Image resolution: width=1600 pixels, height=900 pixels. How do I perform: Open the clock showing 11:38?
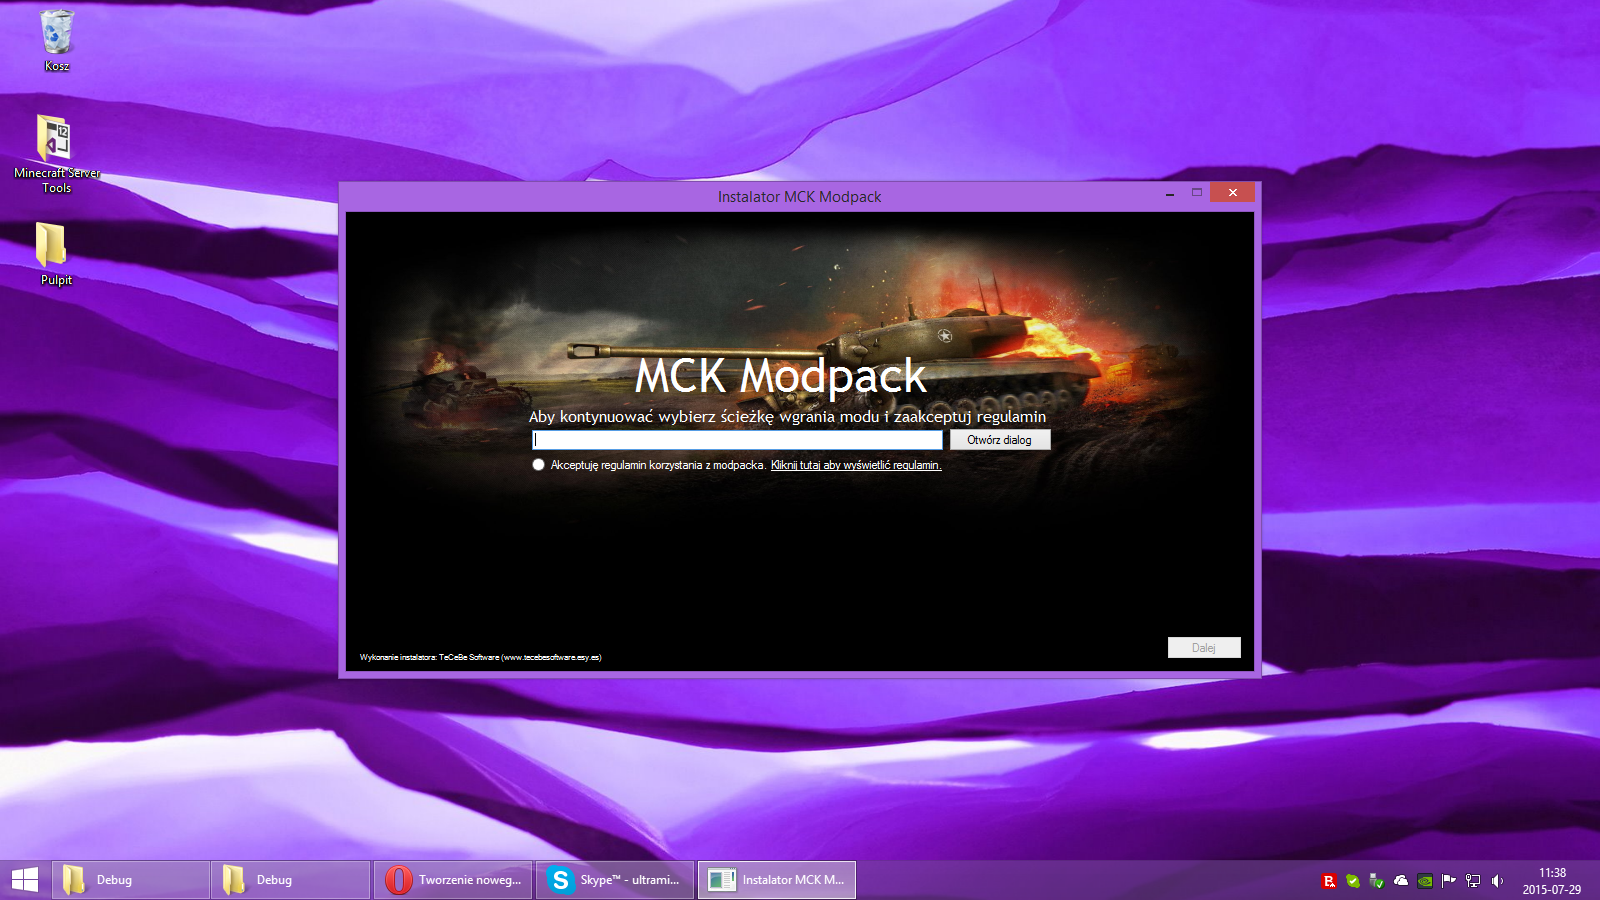[1552, 881]
